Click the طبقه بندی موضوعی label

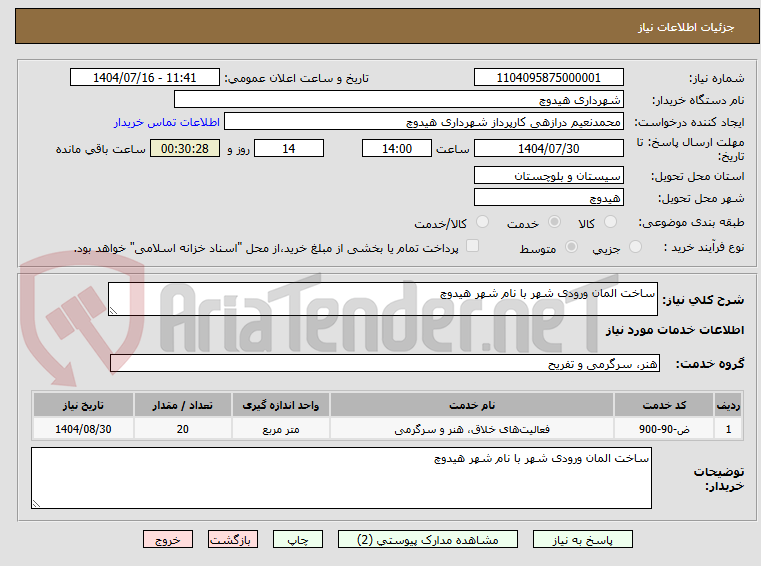(691, 222)
